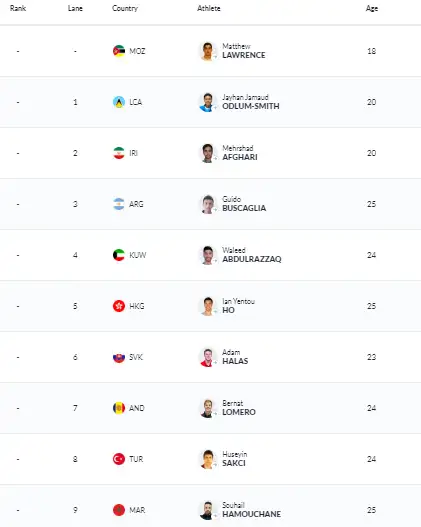Click the Mozambique flag icon
Viewport: 421px width, 527px height.
pyautogui.click(x=119, y=51)
